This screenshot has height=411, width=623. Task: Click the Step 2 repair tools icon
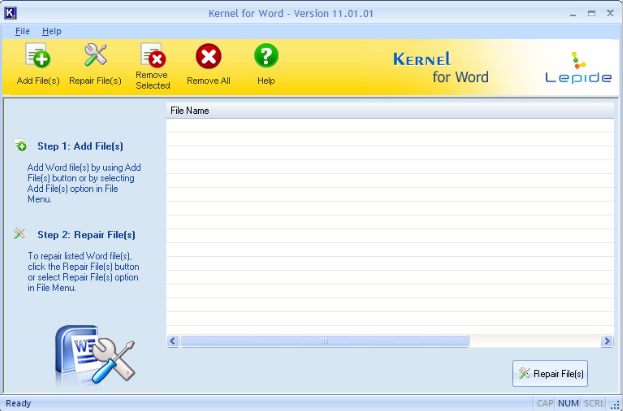(19, 233)
